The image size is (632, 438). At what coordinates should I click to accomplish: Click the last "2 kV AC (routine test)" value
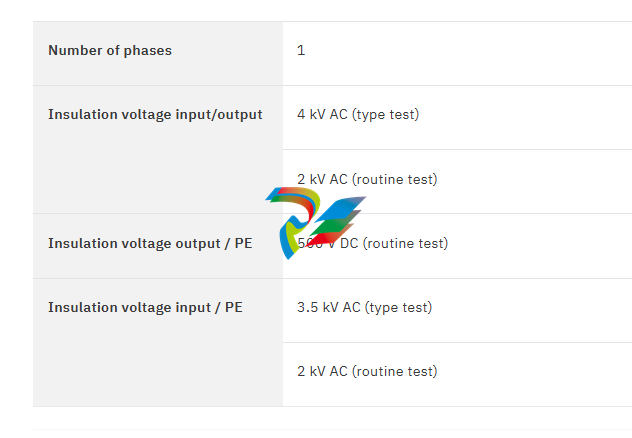(x=367, y=372)
